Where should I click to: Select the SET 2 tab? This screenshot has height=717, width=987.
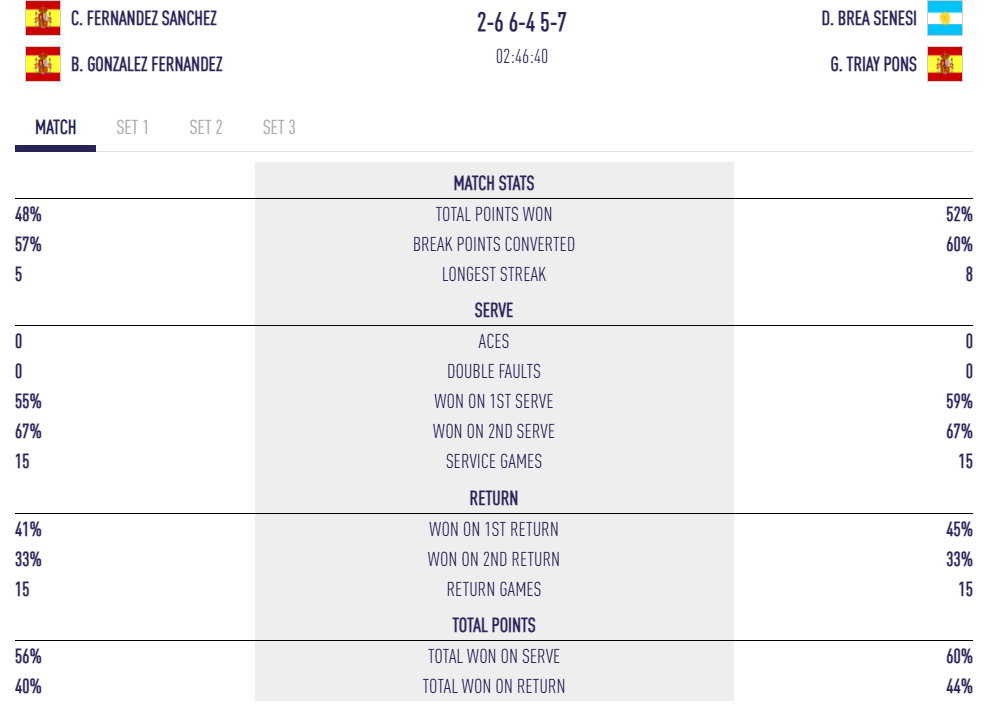[206, 127]
